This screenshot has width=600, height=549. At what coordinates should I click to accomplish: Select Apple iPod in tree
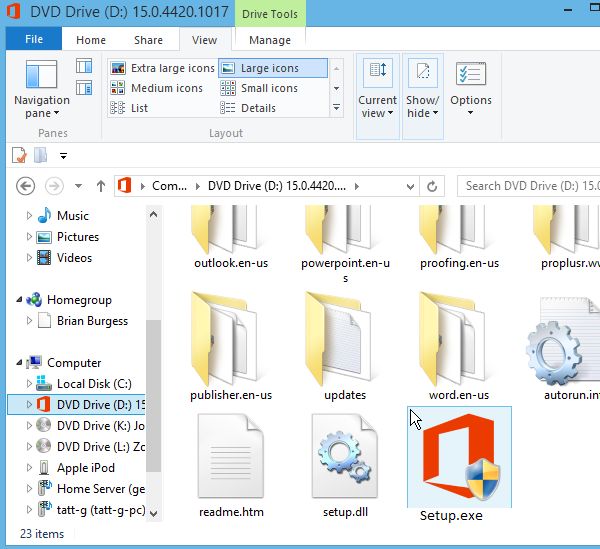coord(86,468)
